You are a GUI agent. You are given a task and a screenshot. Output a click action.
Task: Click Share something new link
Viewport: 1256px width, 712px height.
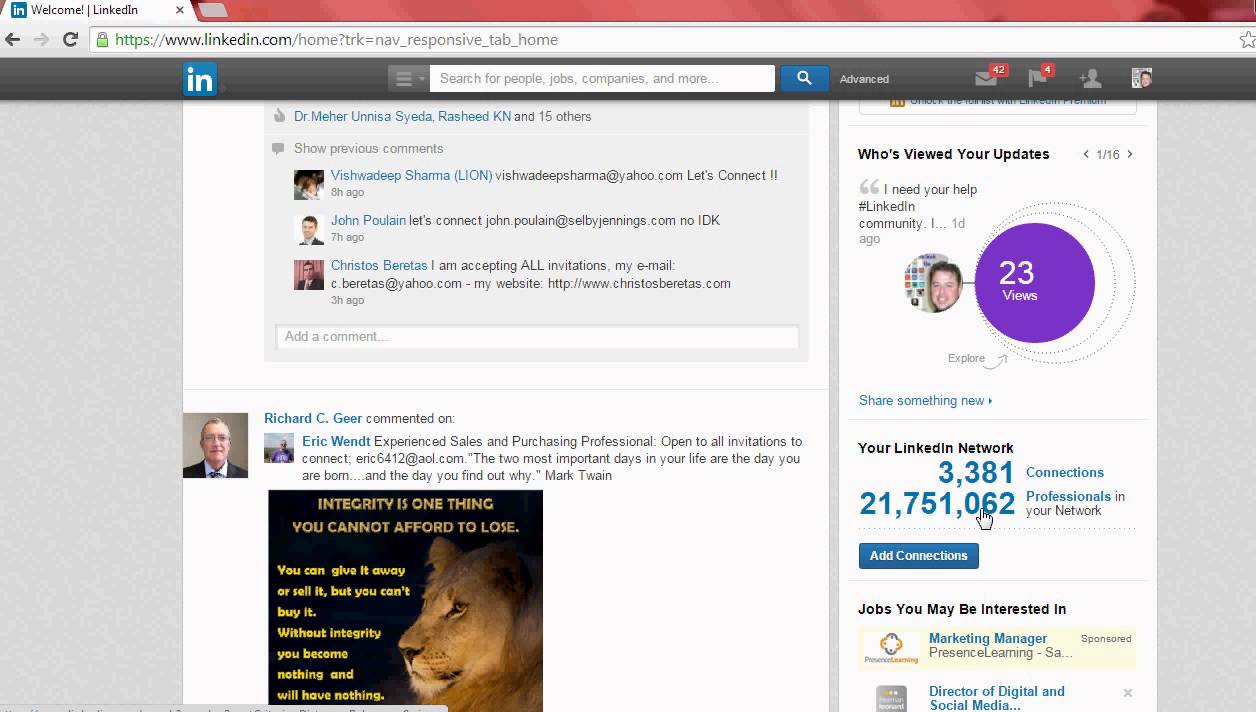tap(925, 400)
